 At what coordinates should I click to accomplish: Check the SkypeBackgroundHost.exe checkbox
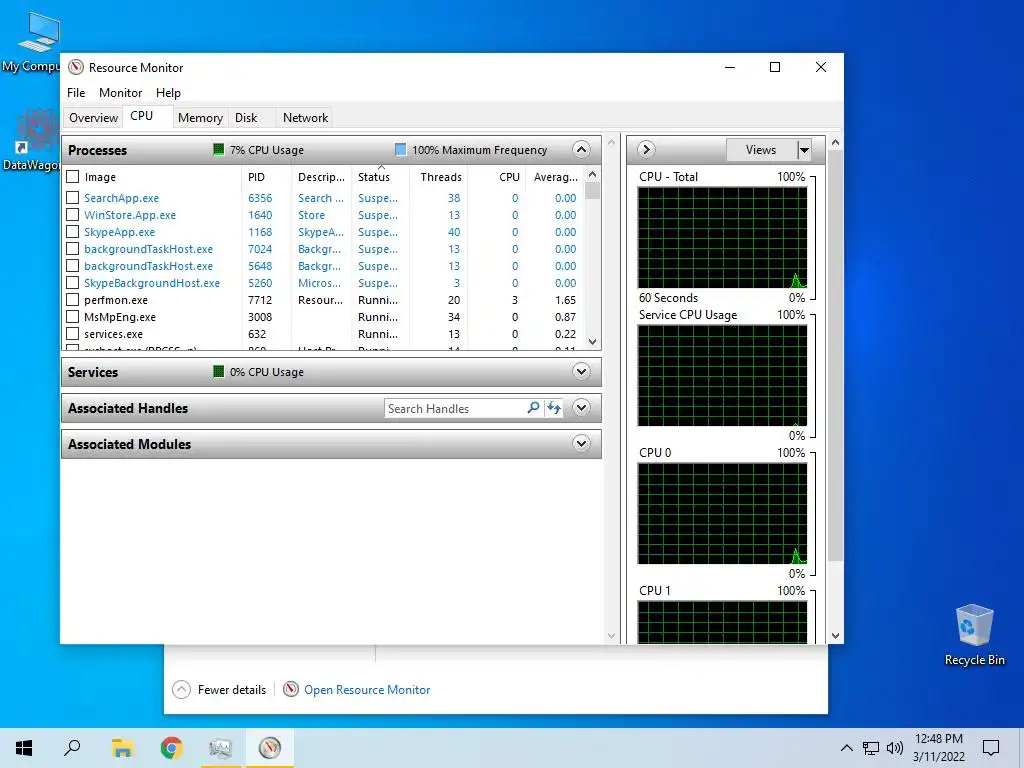(x=73, y=283)
